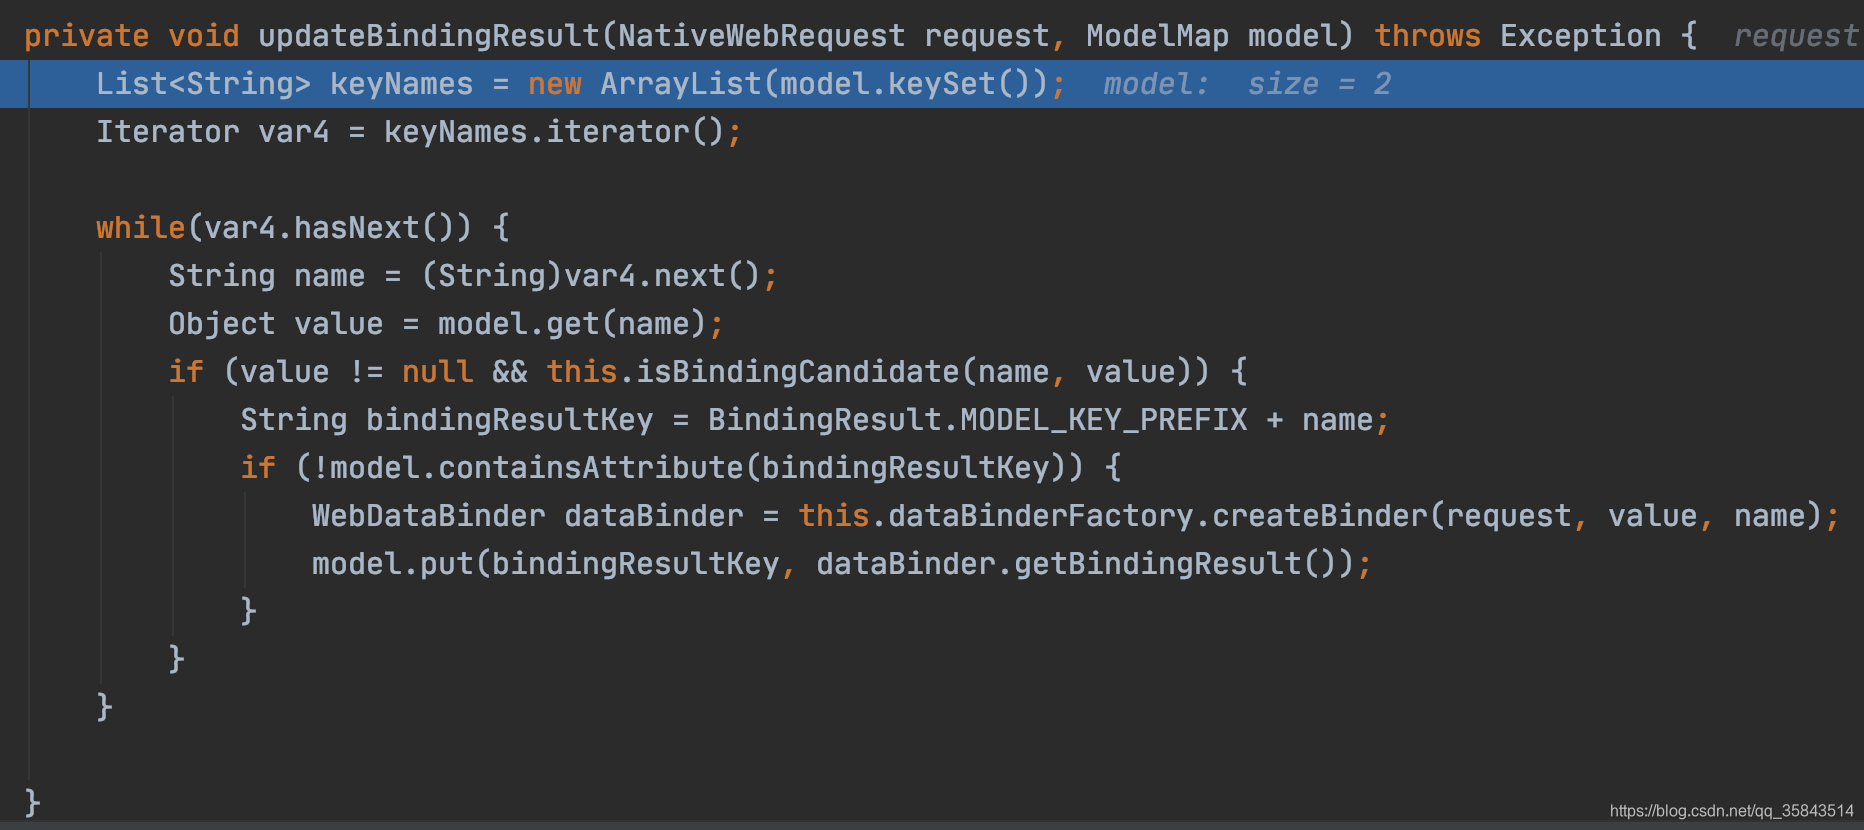
Task: Click the '(String)var4.next()' expression
Action: (591, 276)
